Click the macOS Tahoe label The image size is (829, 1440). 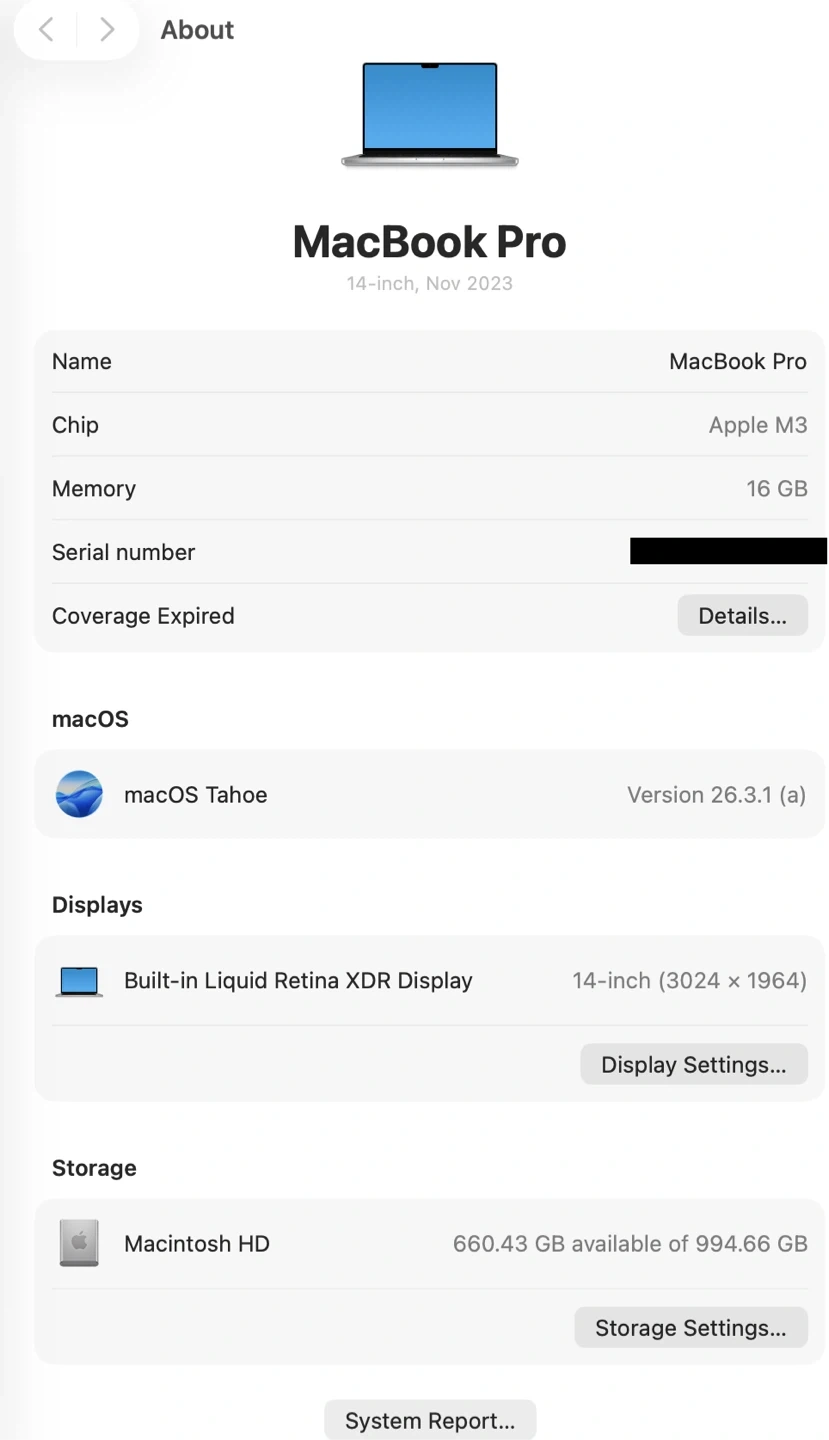point(195,795)
